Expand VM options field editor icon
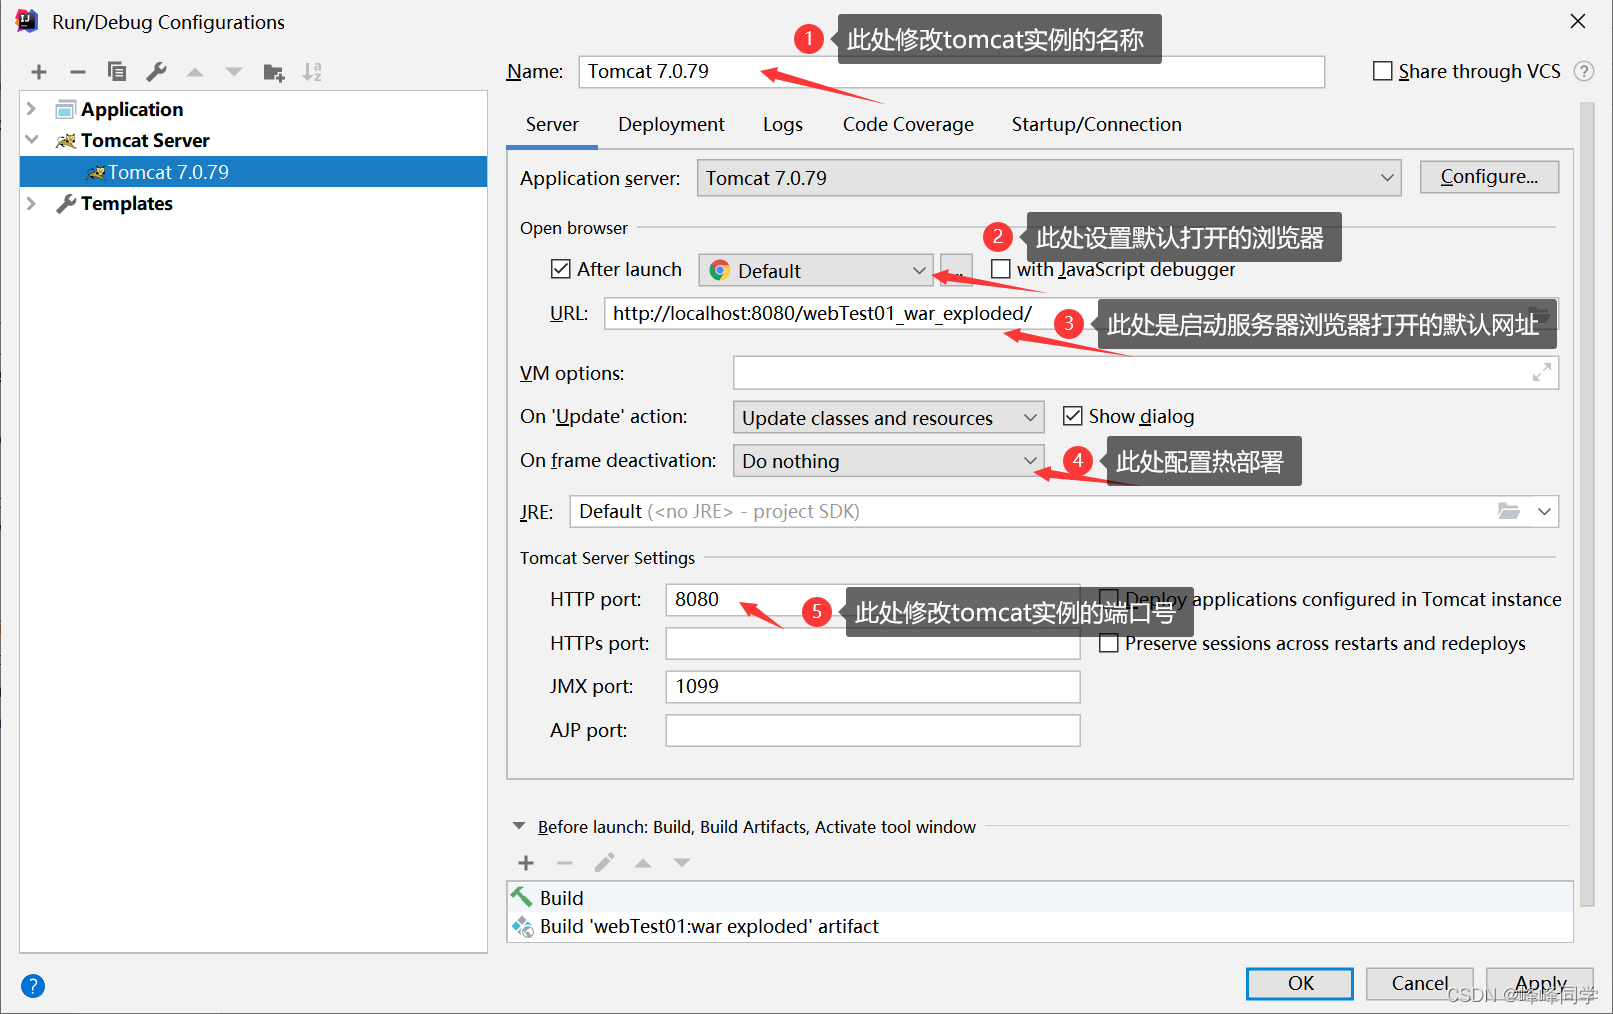Viewport: 1613px width, 1014px height. [x=1542, y=373]
